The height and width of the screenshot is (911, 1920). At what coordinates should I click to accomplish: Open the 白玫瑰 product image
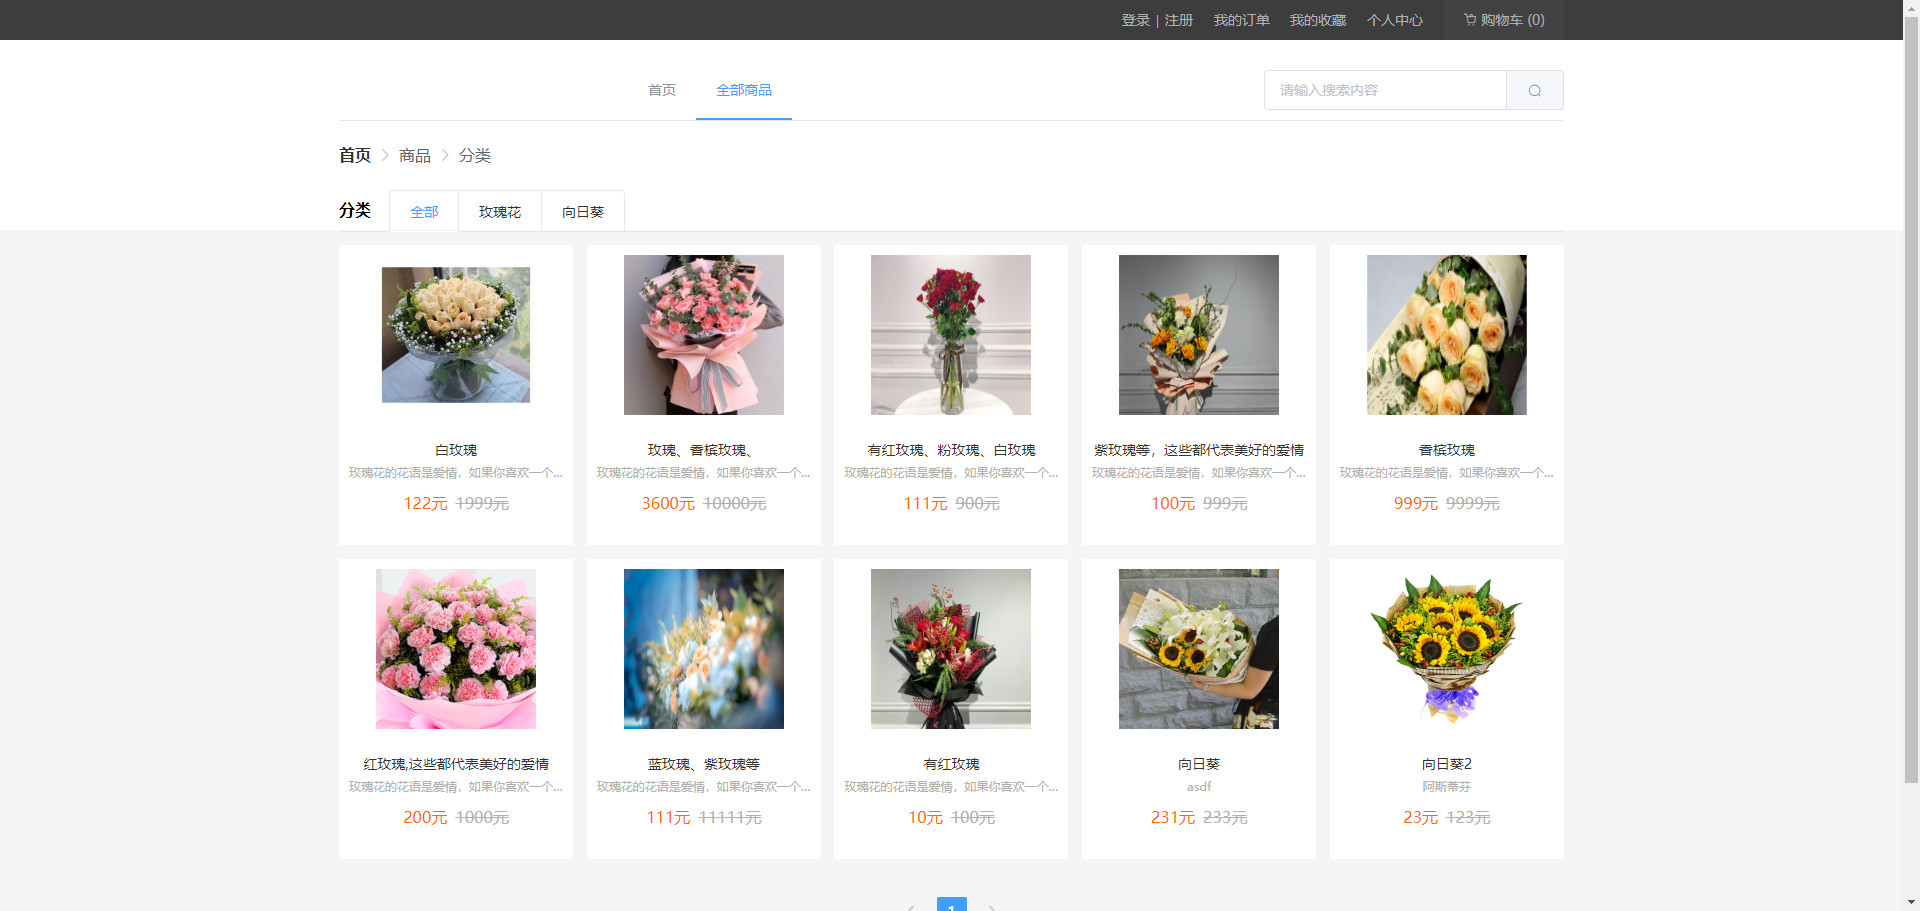[456, 335]
